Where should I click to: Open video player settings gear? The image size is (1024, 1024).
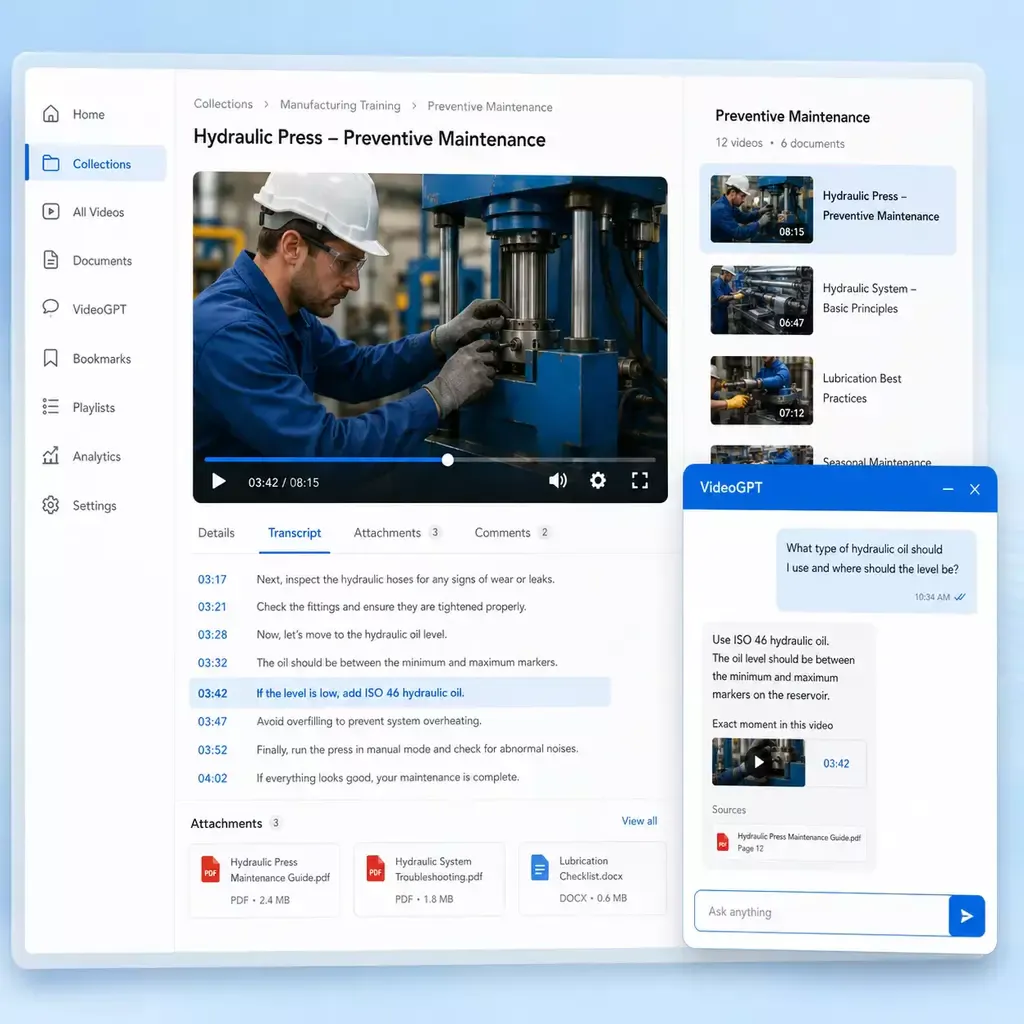598,481
